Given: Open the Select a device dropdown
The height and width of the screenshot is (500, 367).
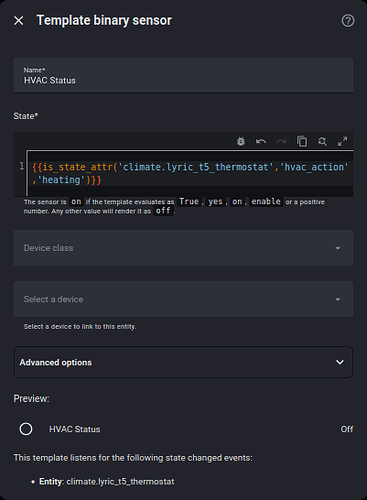Looking at the screenshot, I should tap(183, 299).
